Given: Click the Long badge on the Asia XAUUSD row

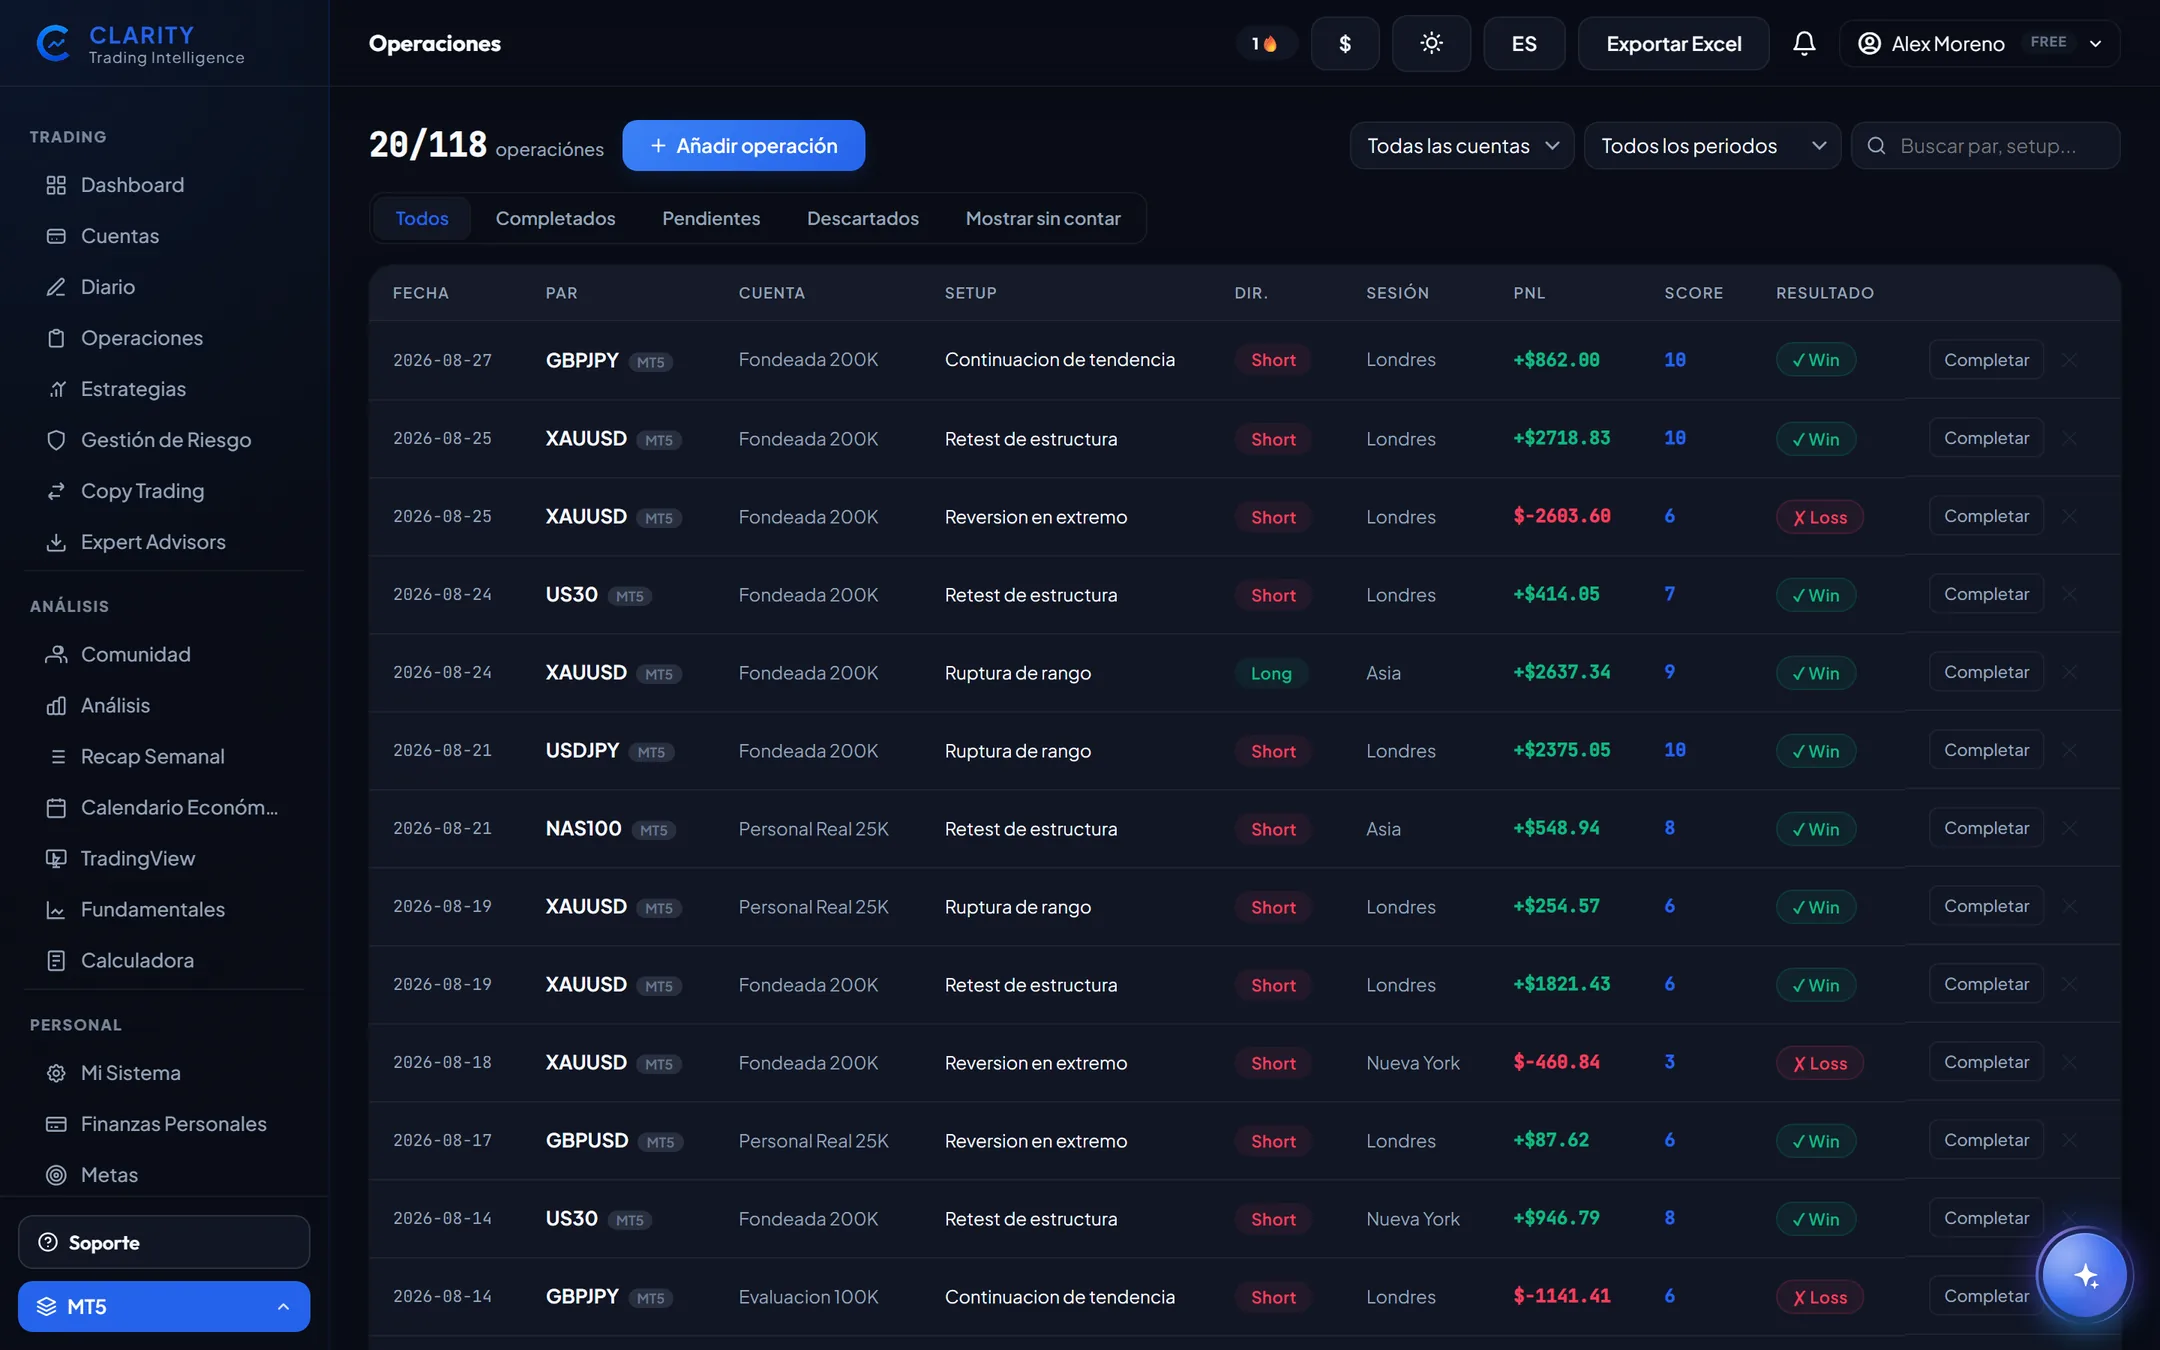Looking at the screenshot, I should [x=1271, y=673].
